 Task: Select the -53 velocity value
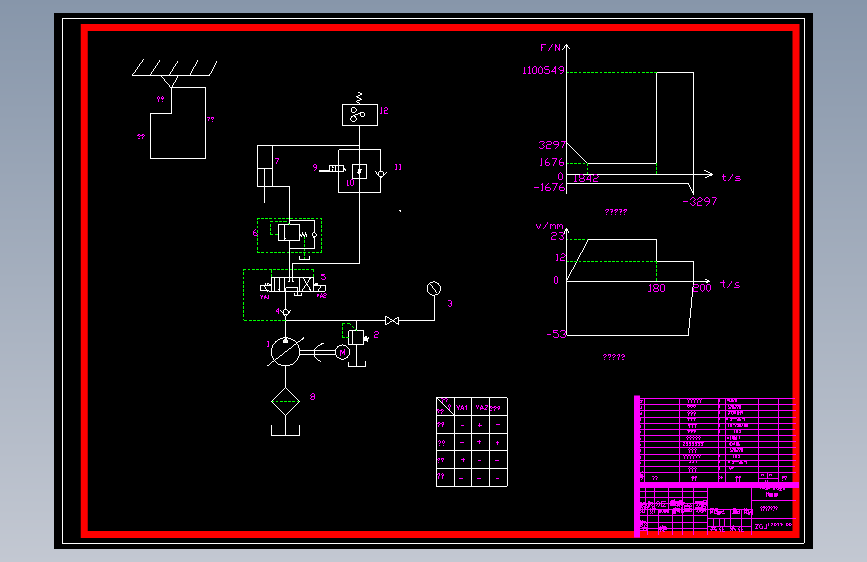pyautogui.click(x=556, y=334)
